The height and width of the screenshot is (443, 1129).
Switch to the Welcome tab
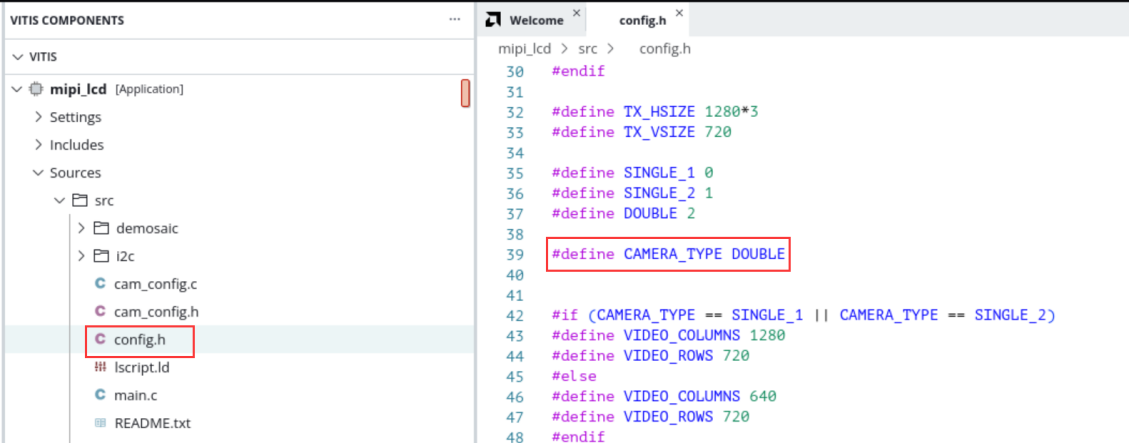[536, 20]
